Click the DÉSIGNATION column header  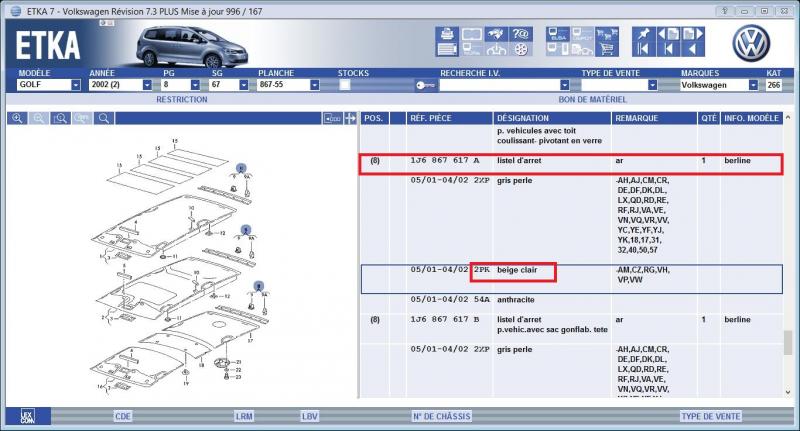(552, 118)
